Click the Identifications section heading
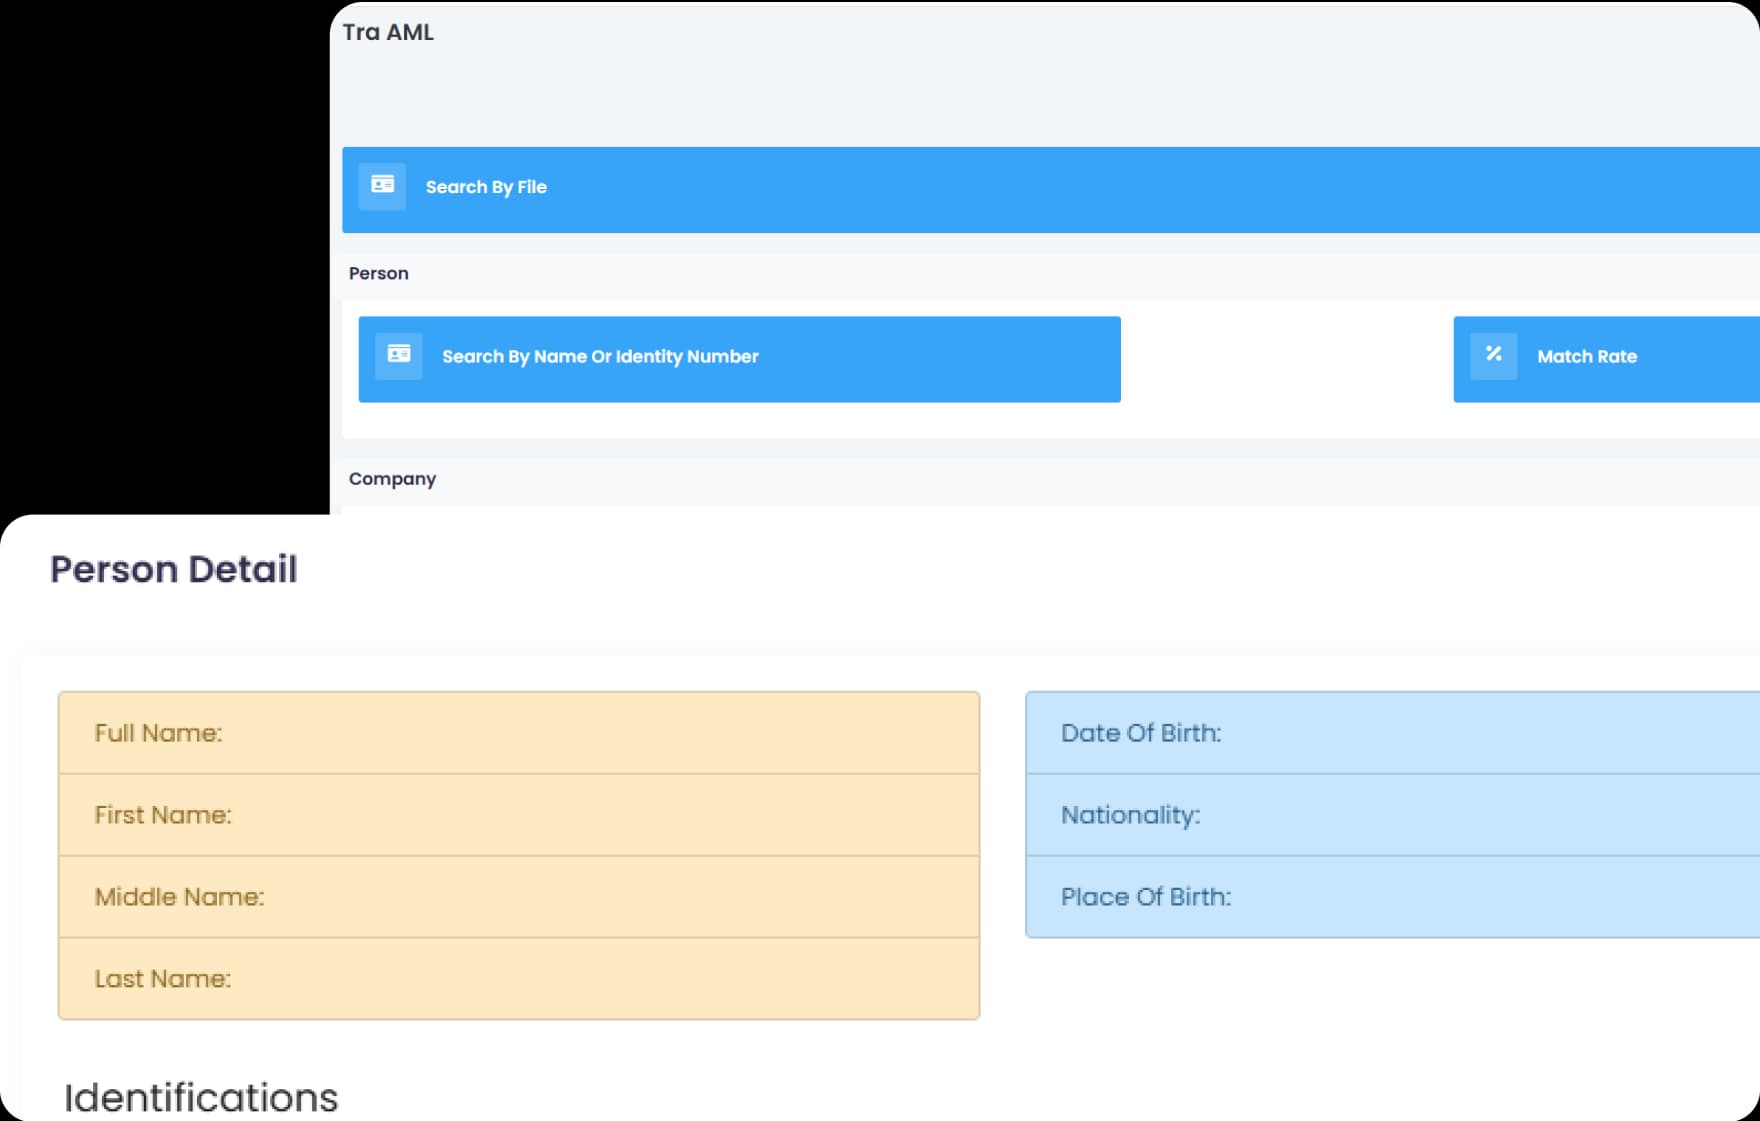The width and height of the screenshot is (1760, 1121). tap(201, 1098)
